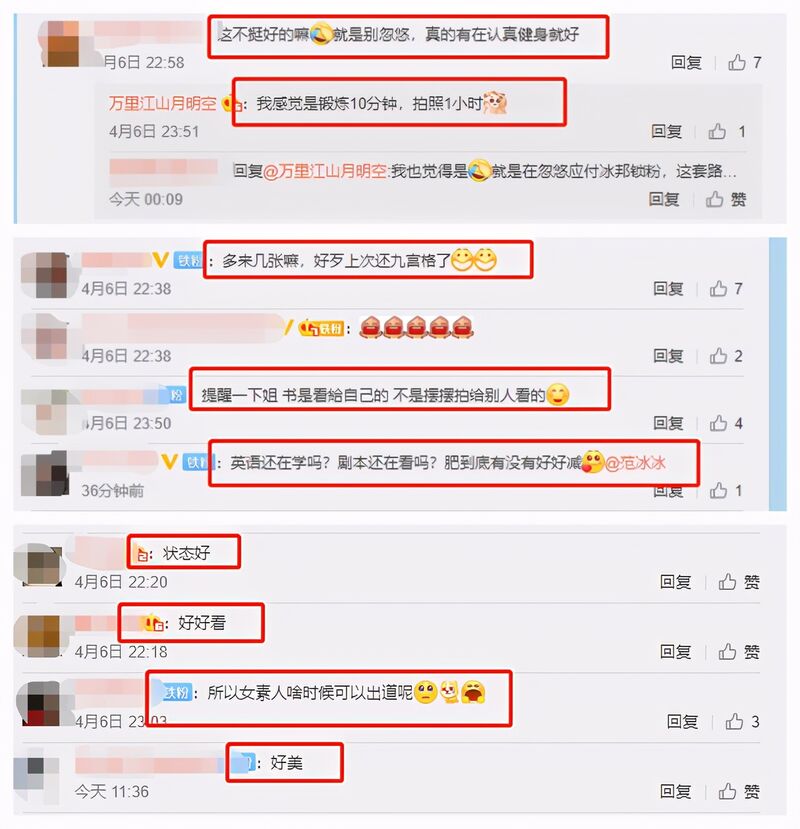The height and width of the screenshot is (829, 800).
Task: Click @万里江山月明空 mention in the reply
Action: coord(326,171)
